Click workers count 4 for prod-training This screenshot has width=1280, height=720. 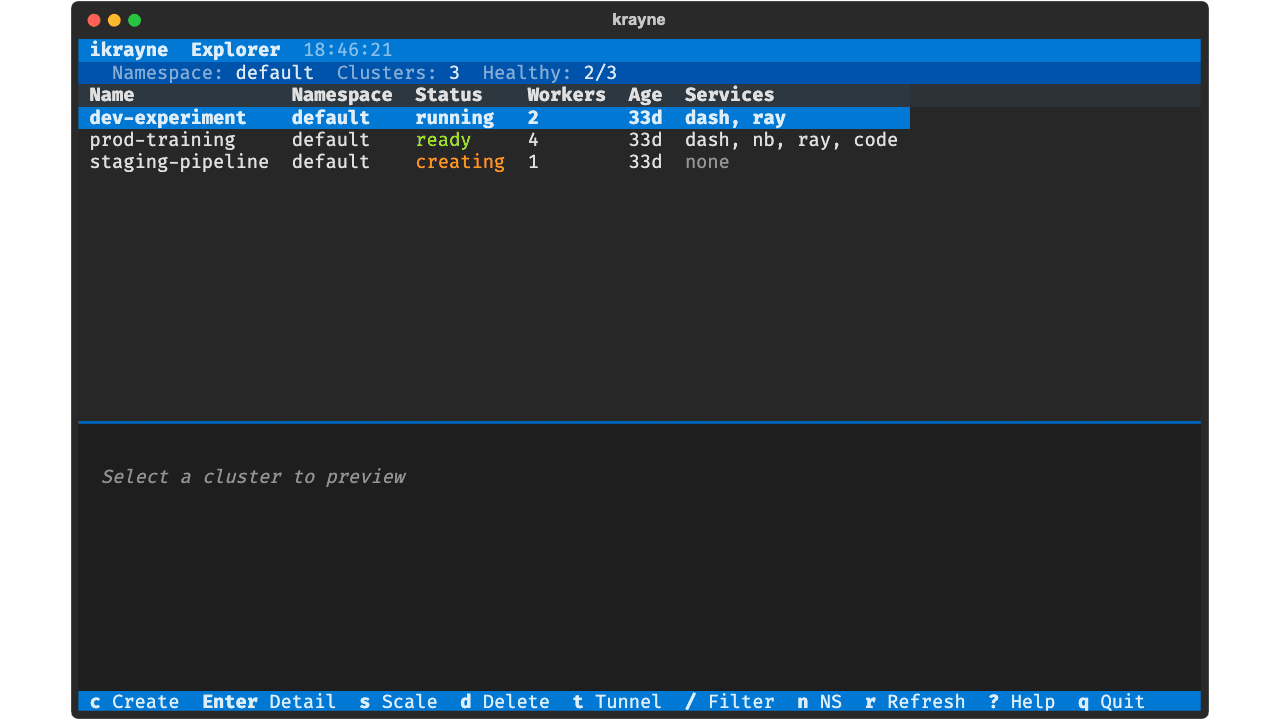533,140
